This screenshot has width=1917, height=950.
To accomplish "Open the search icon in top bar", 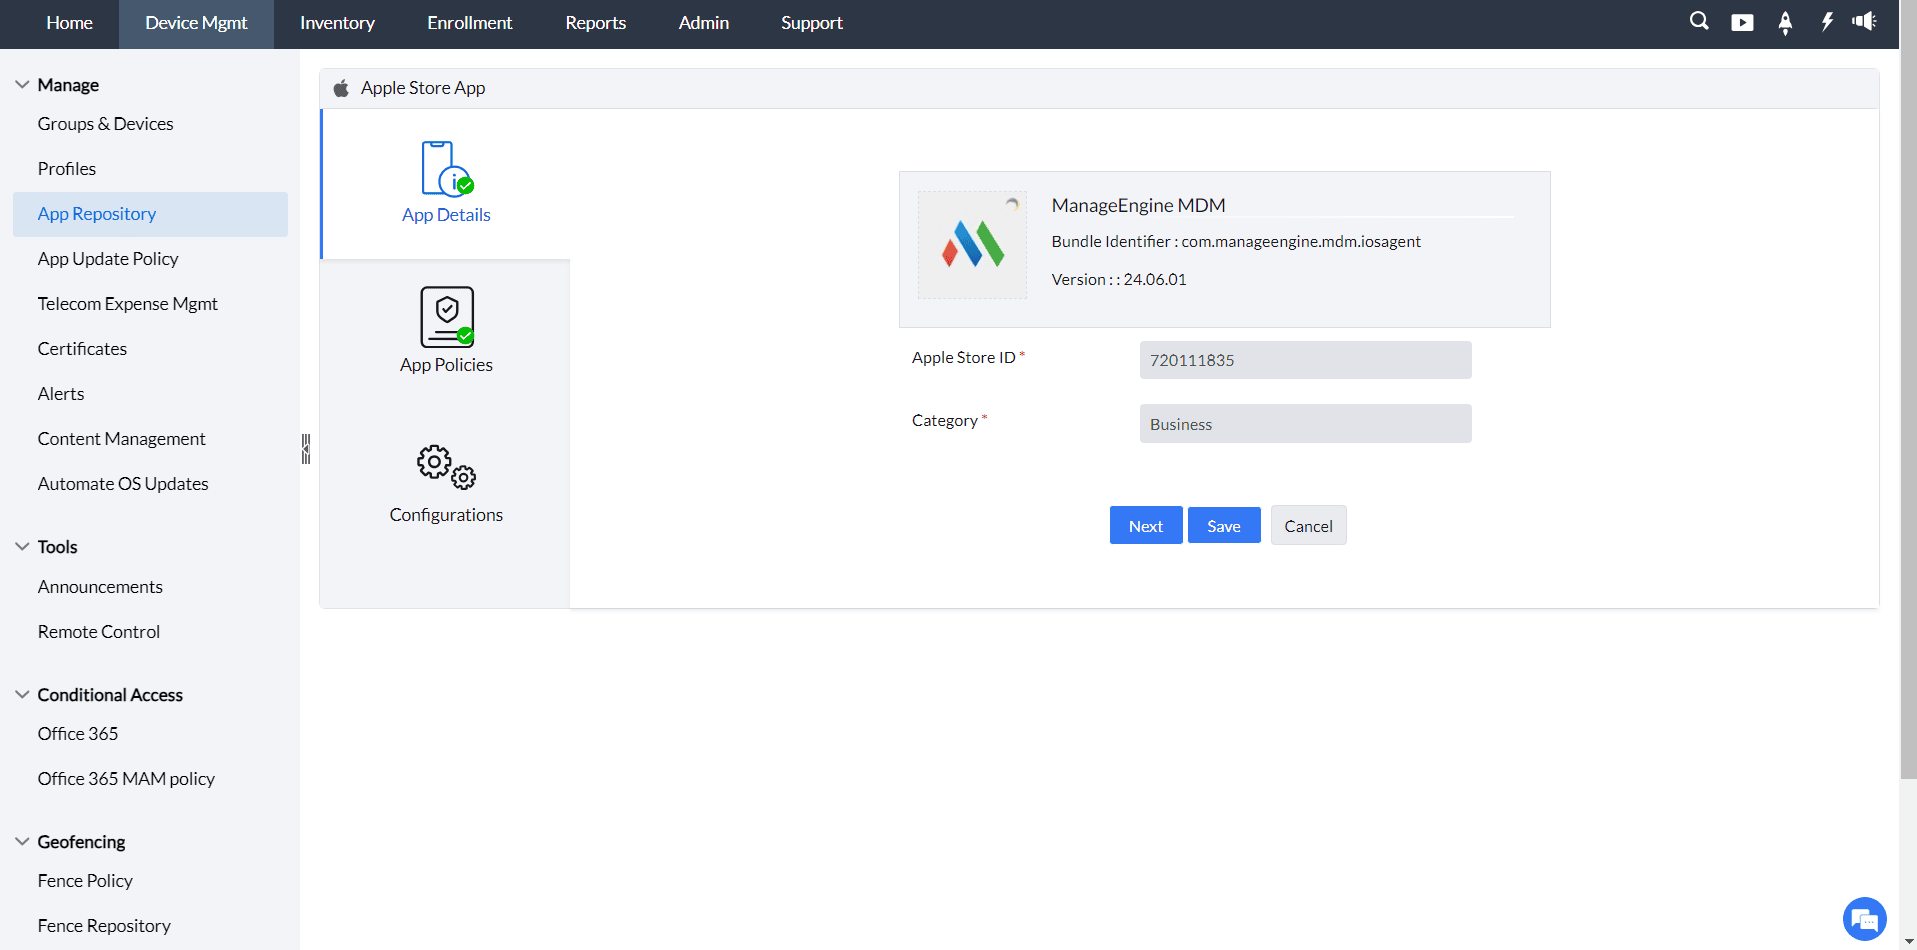I will click(1699, 22).
